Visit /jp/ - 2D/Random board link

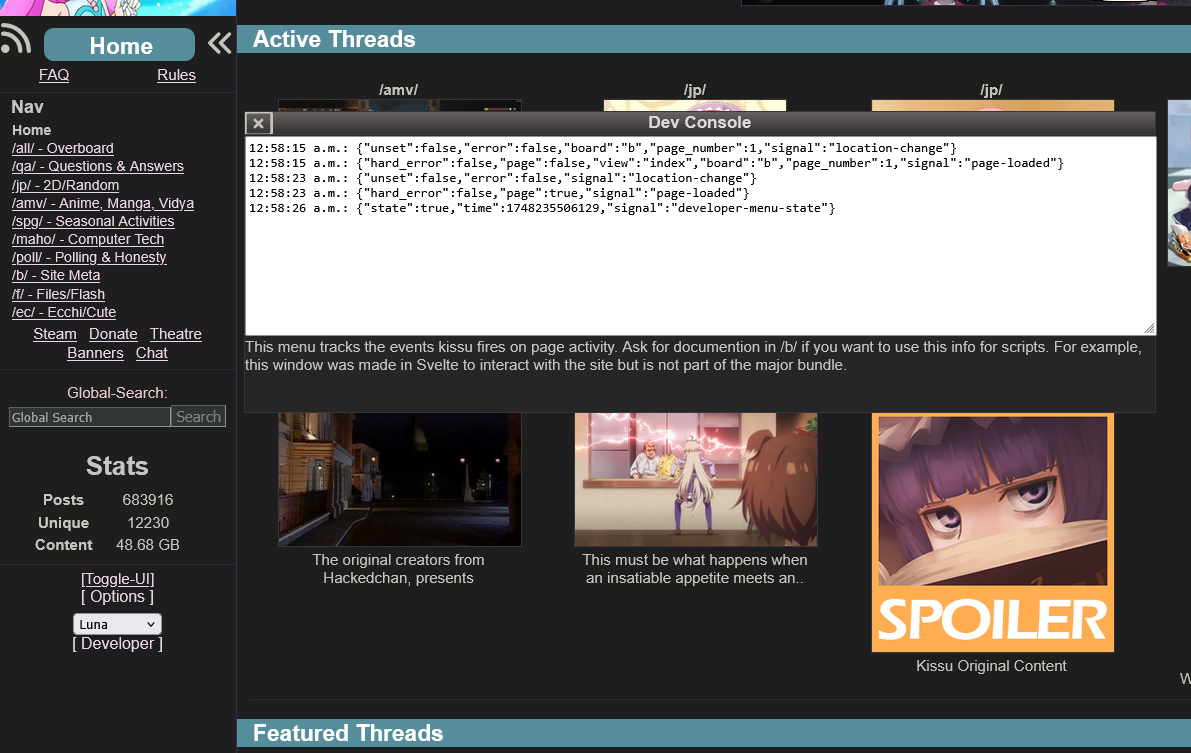point(65,185)
